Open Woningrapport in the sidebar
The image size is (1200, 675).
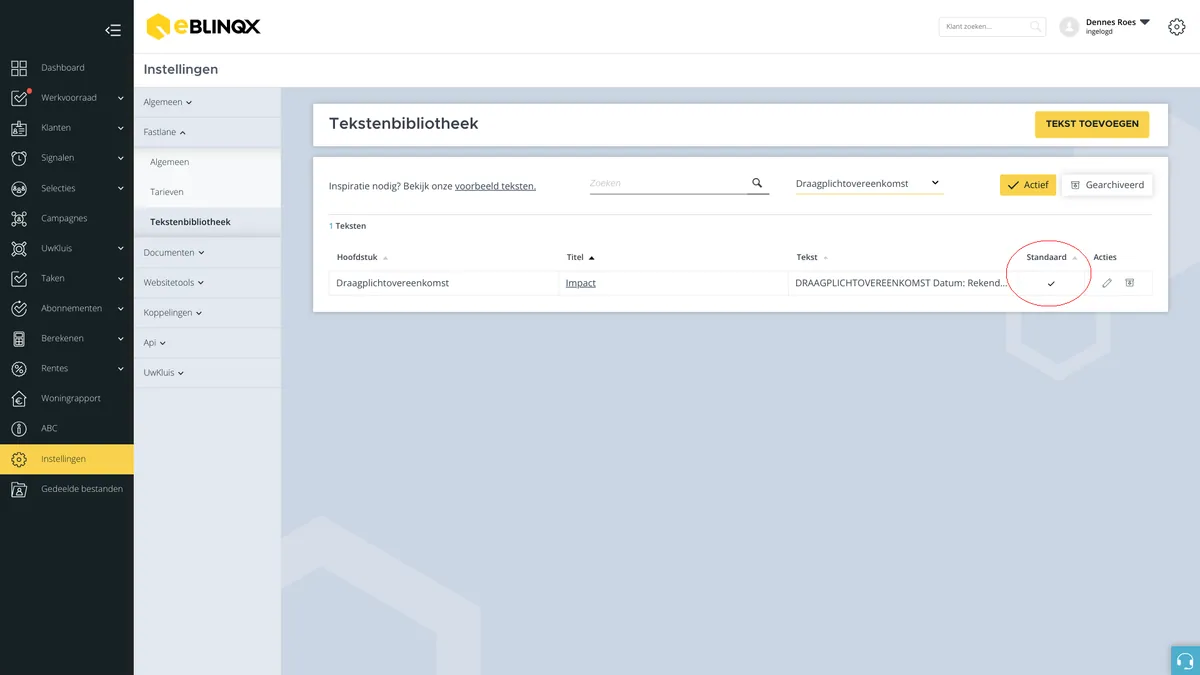click(71, 398)
